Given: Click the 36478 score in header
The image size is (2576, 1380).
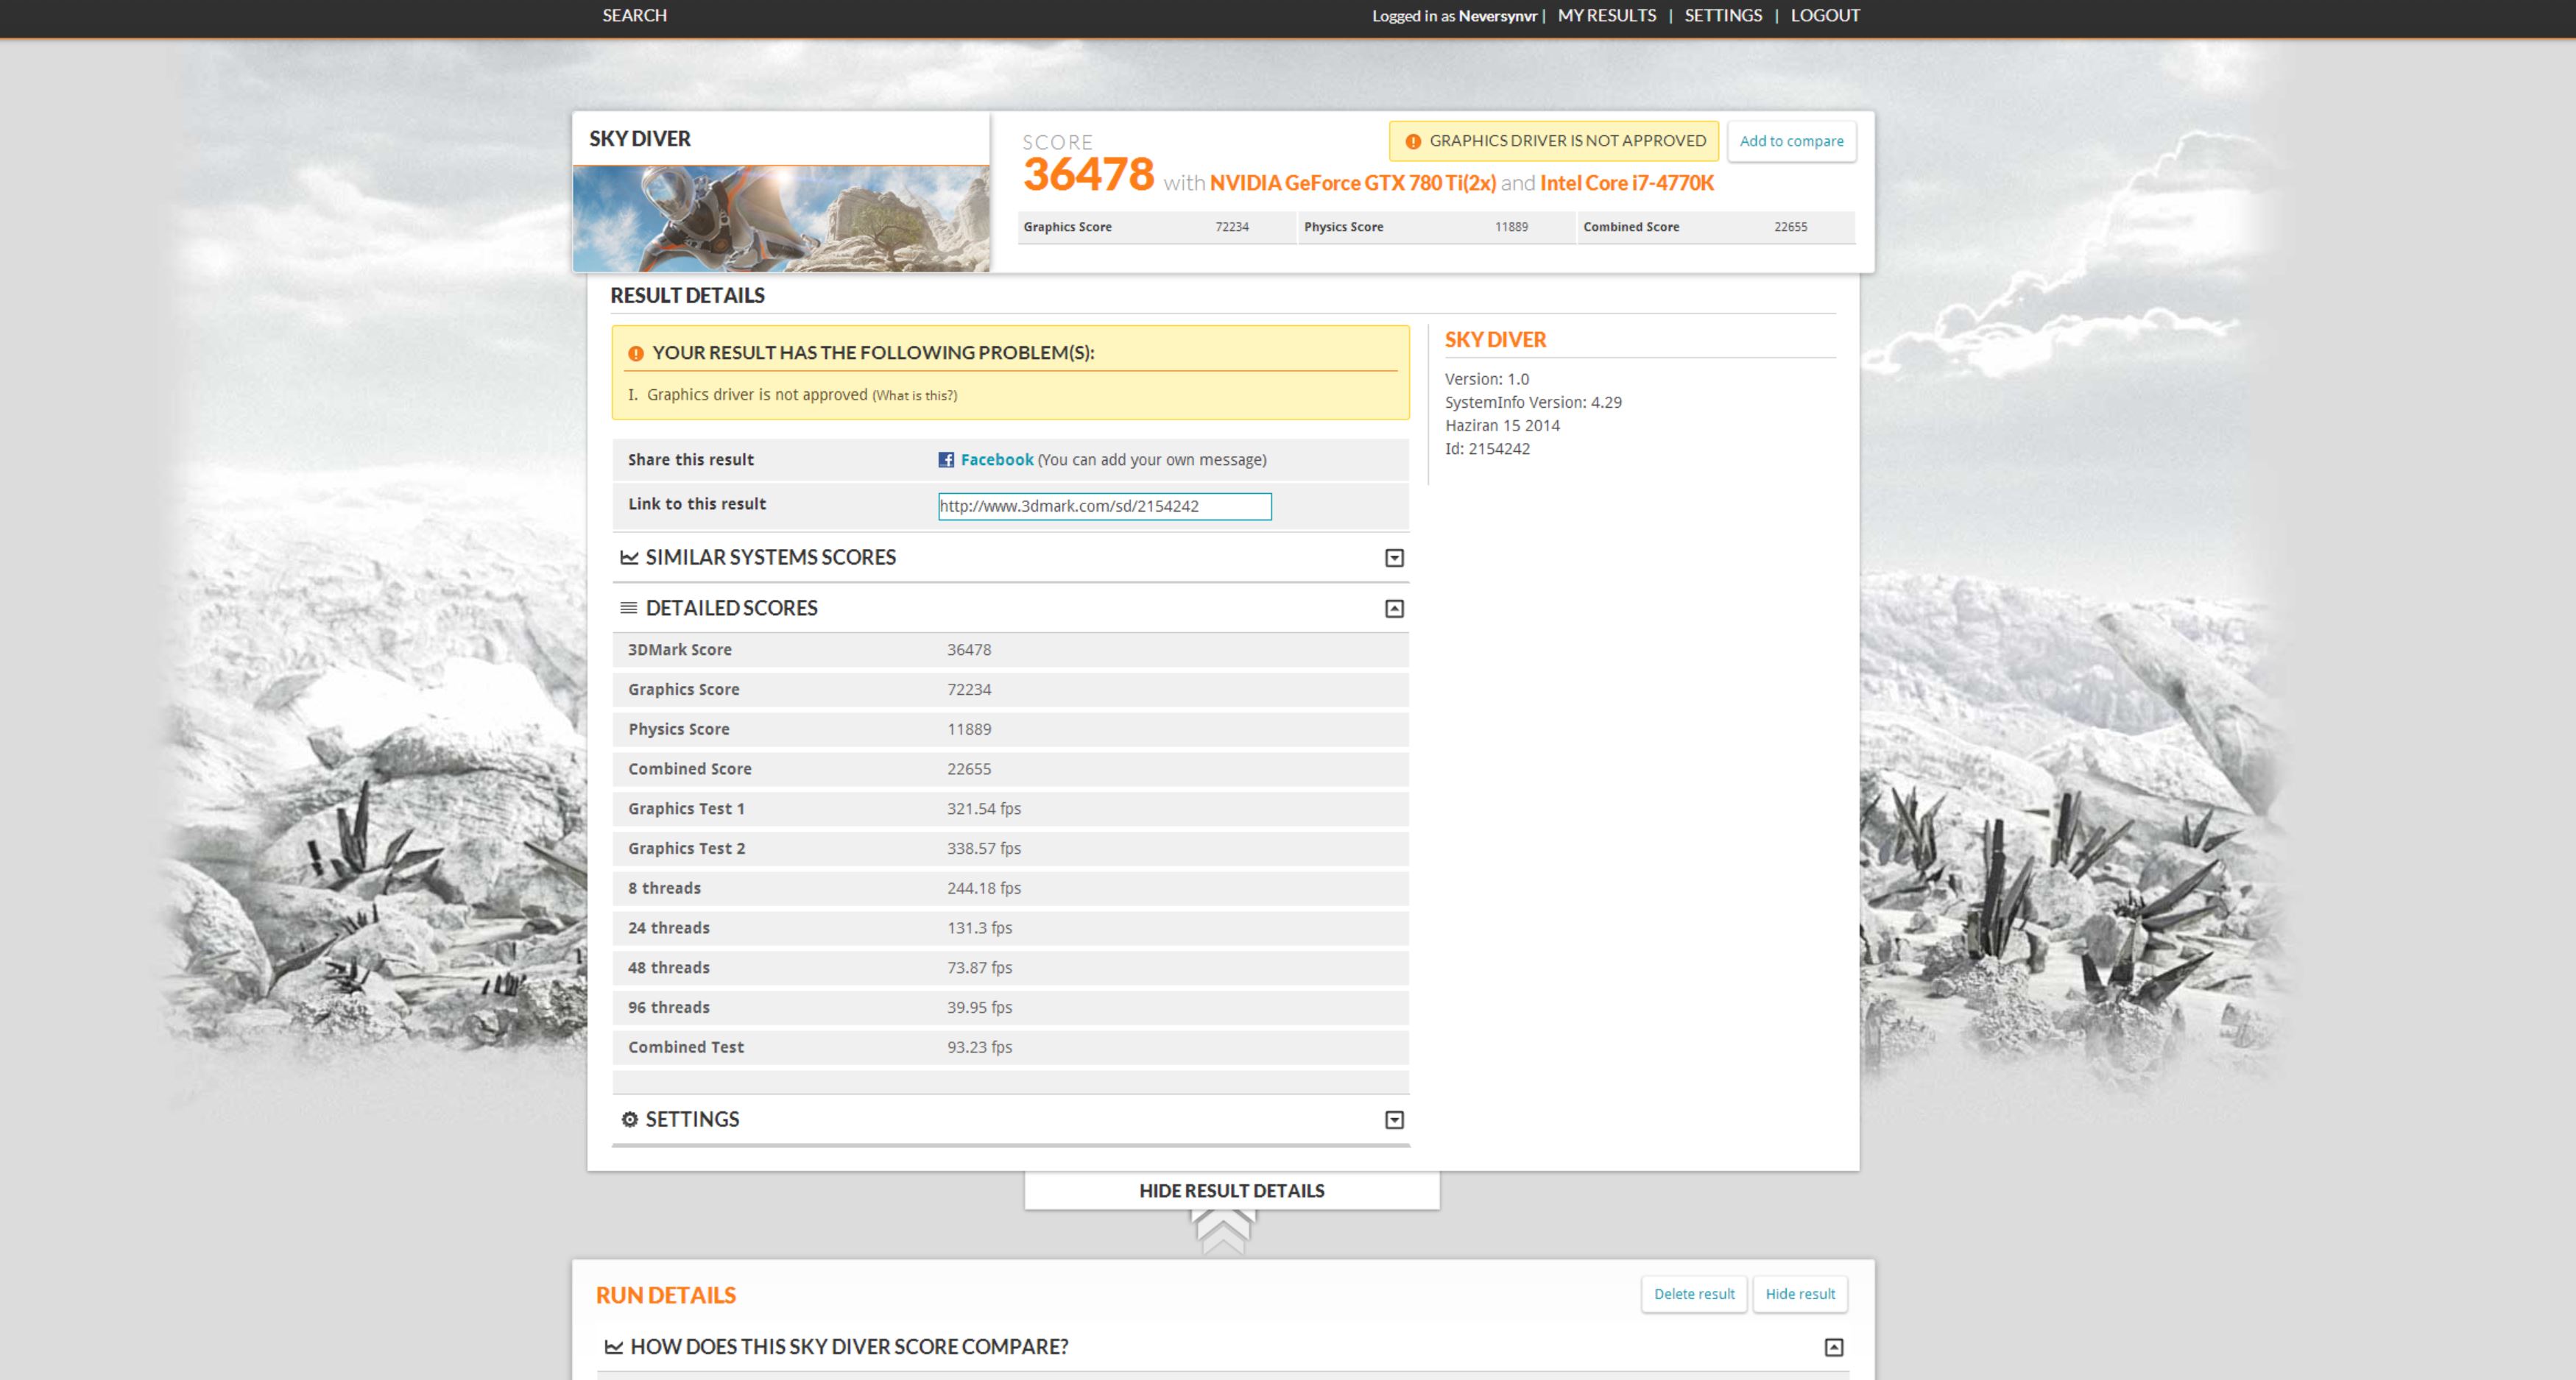Looking at the screenshot, I should click(1088, 174).
